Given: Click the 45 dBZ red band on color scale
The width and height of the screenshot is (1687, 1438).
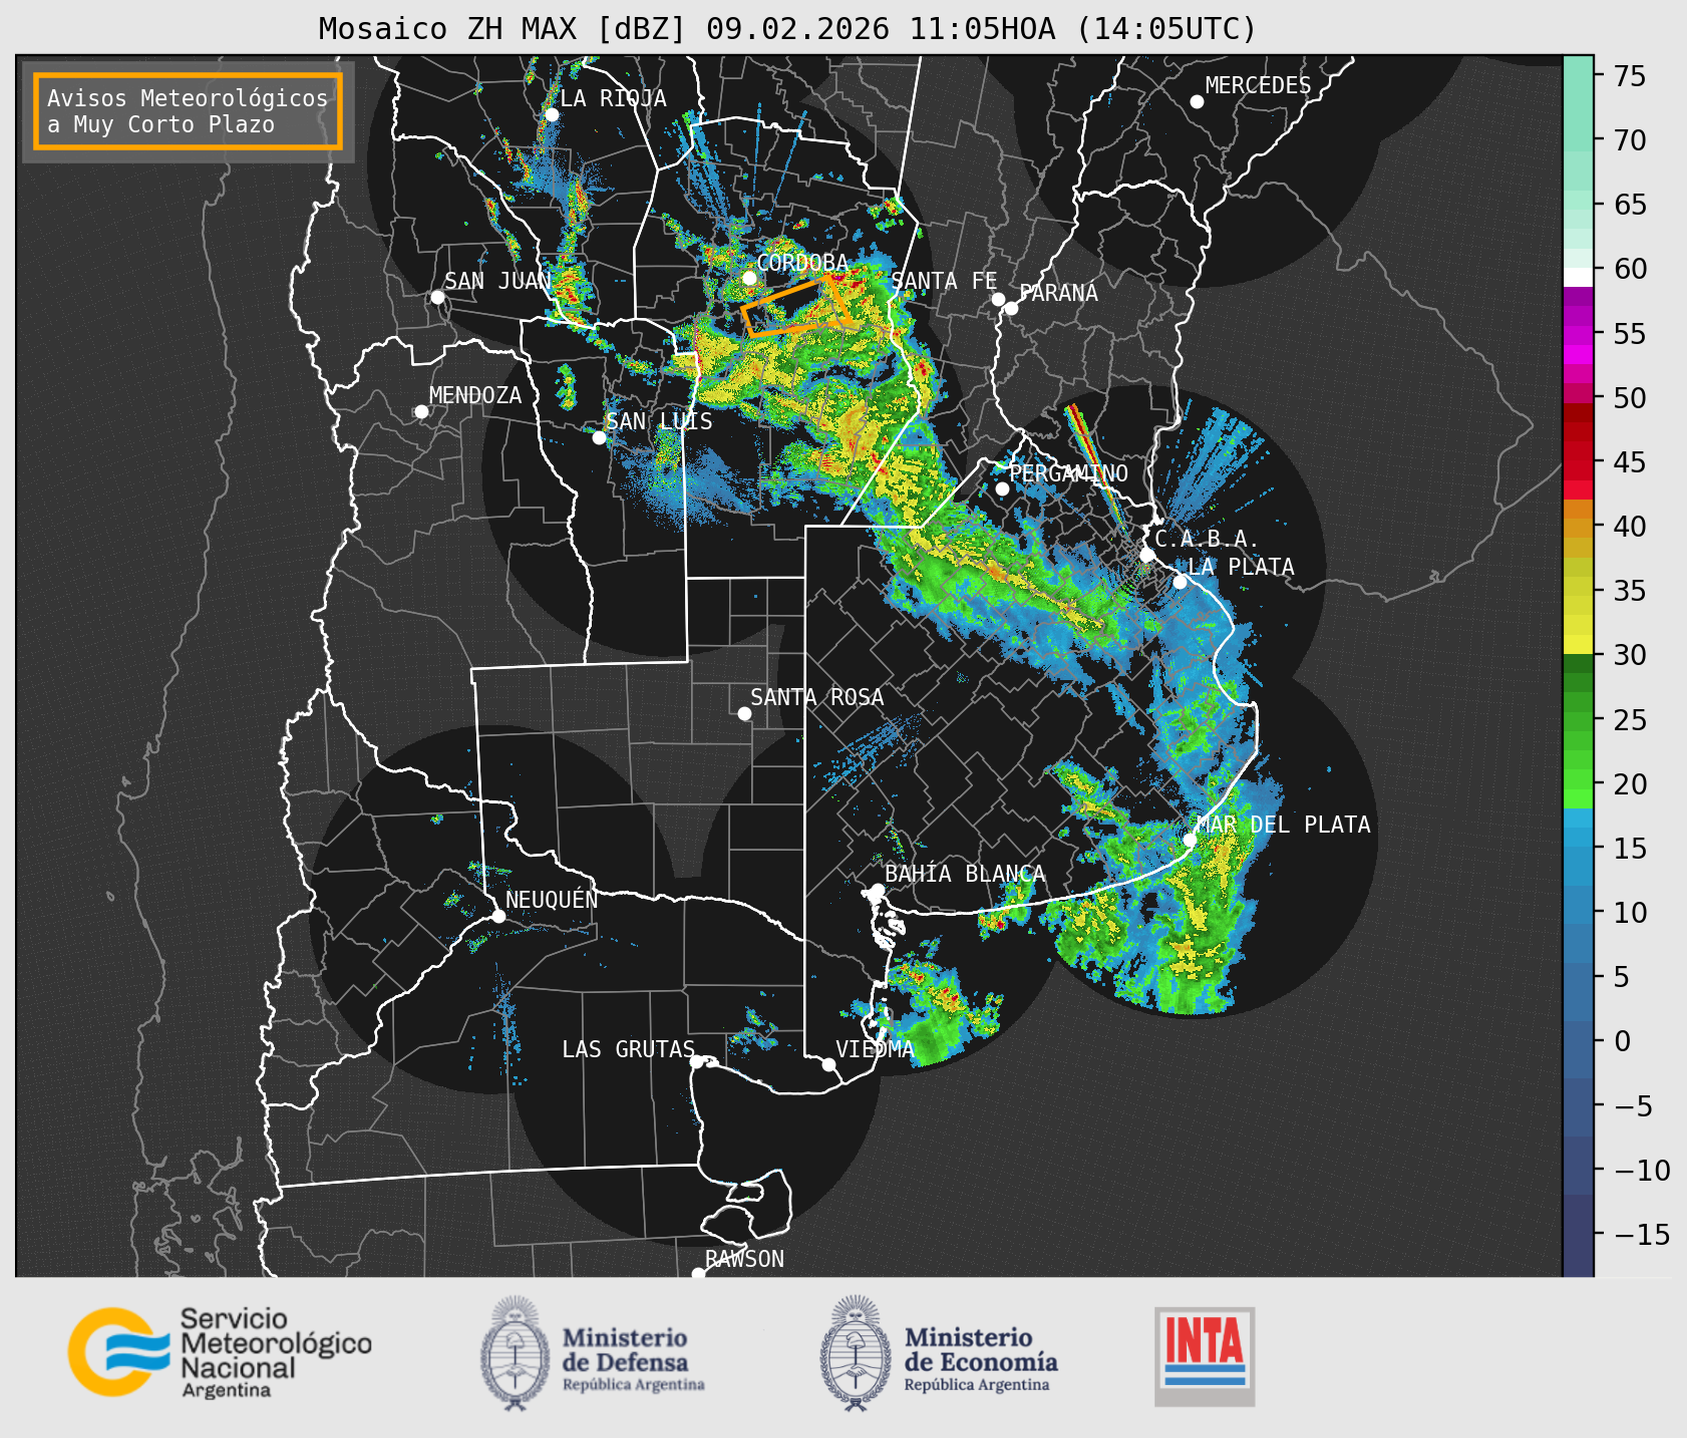Looking at the screenshot, I should (x=1578, y=462).
